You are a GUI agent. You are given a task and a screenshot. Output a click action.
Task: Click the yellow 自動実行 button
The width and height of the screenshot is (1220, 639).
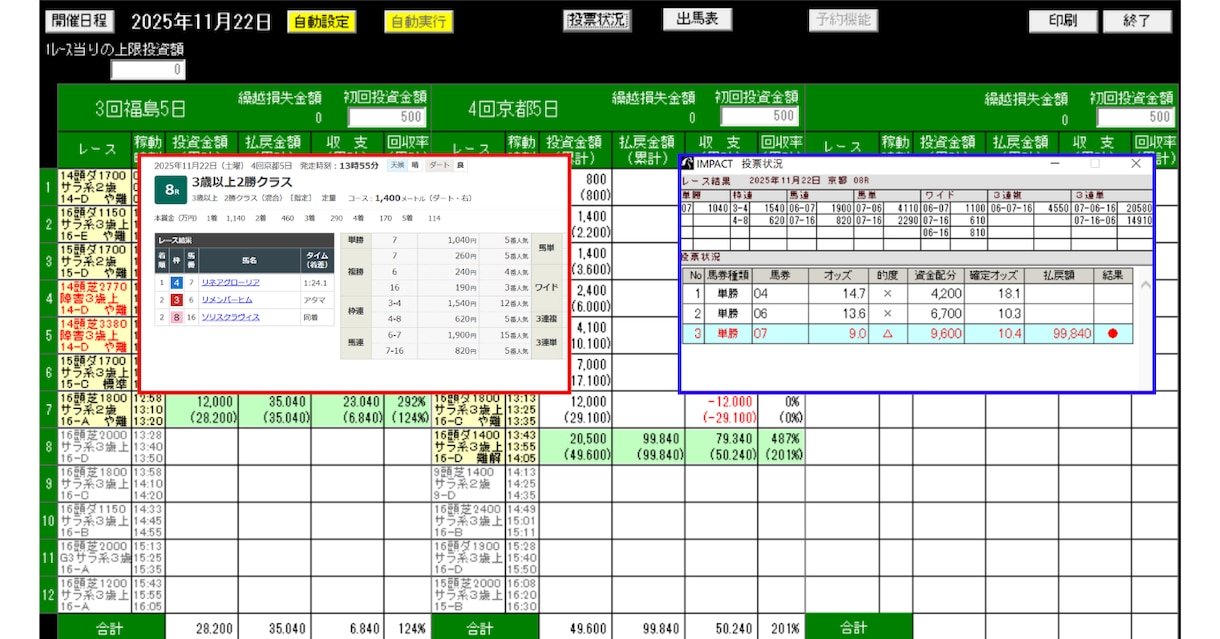418,21
